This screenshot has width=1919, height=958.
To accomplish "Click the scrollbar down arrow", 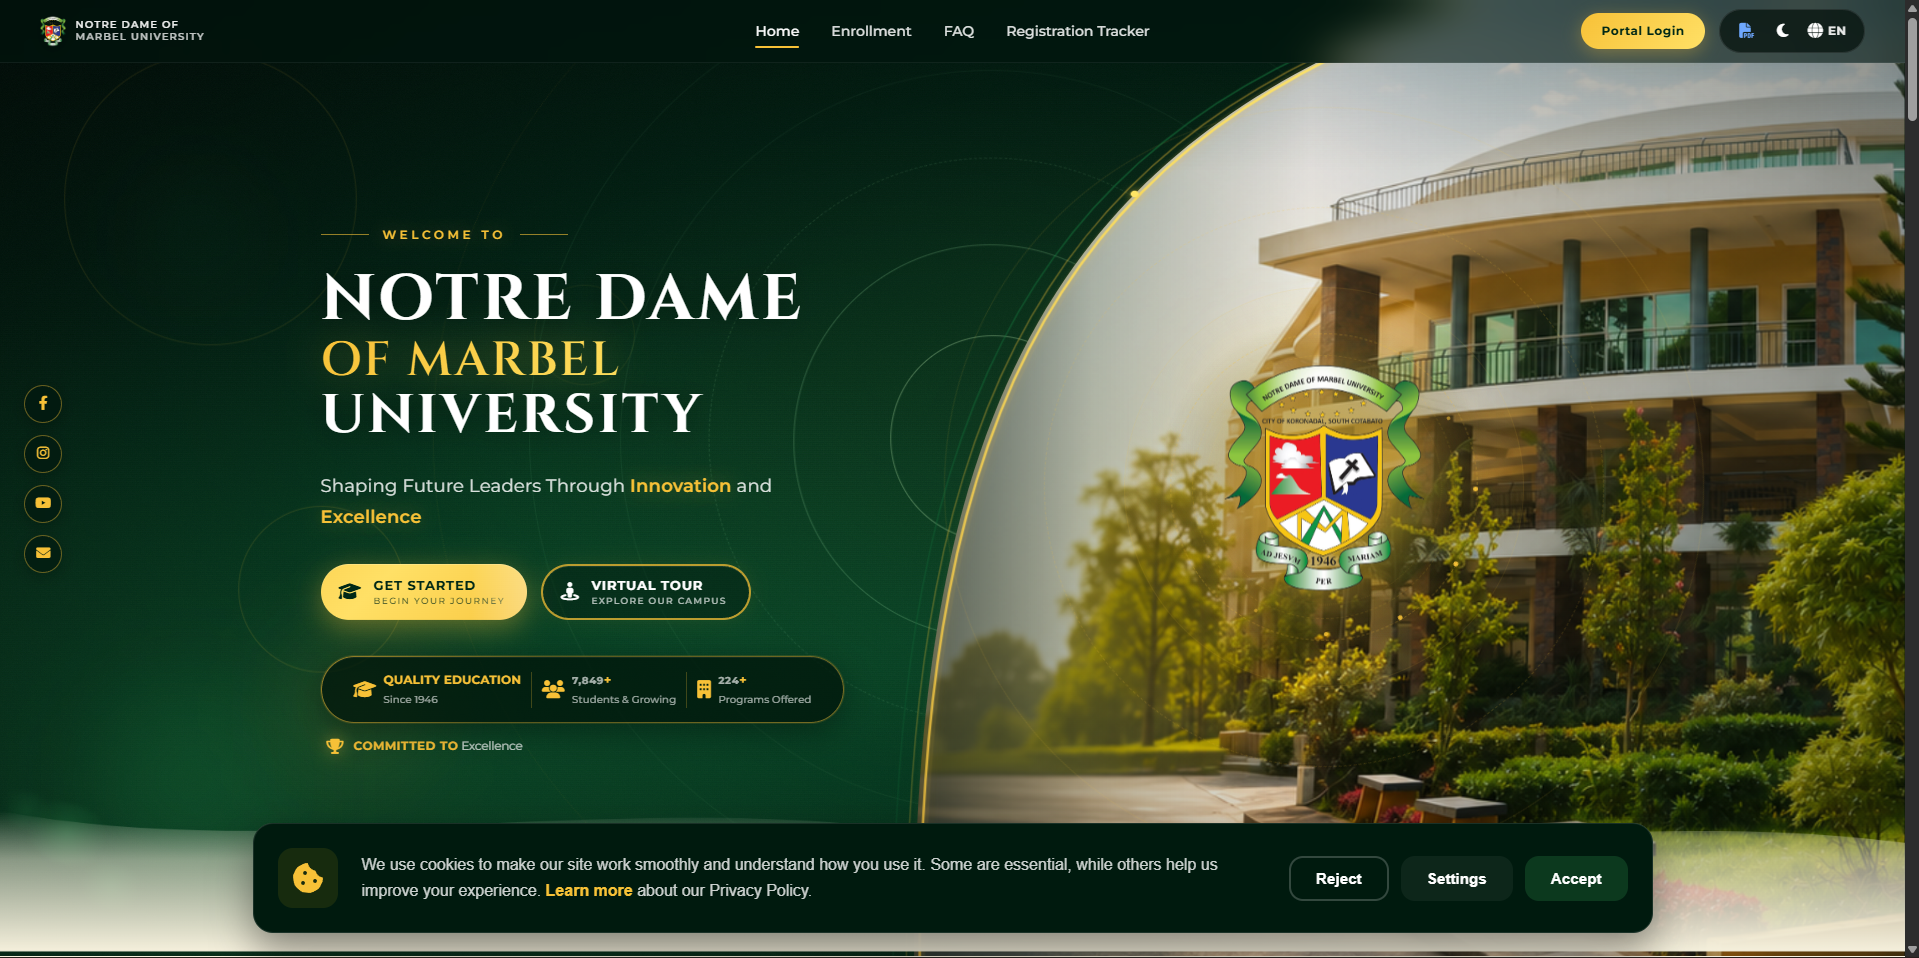I will coord(1912,950).
